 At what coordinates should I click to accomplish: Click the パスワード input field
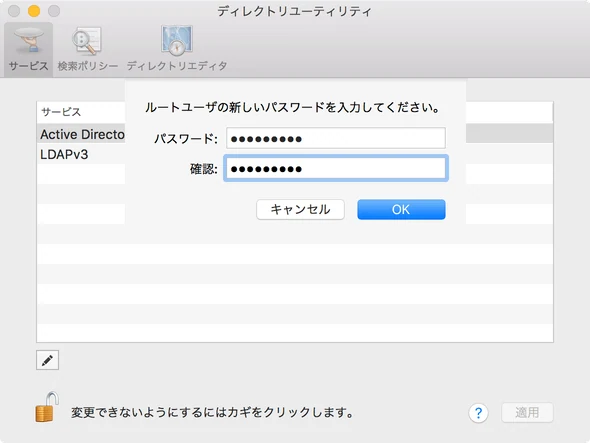coord(336,138)
